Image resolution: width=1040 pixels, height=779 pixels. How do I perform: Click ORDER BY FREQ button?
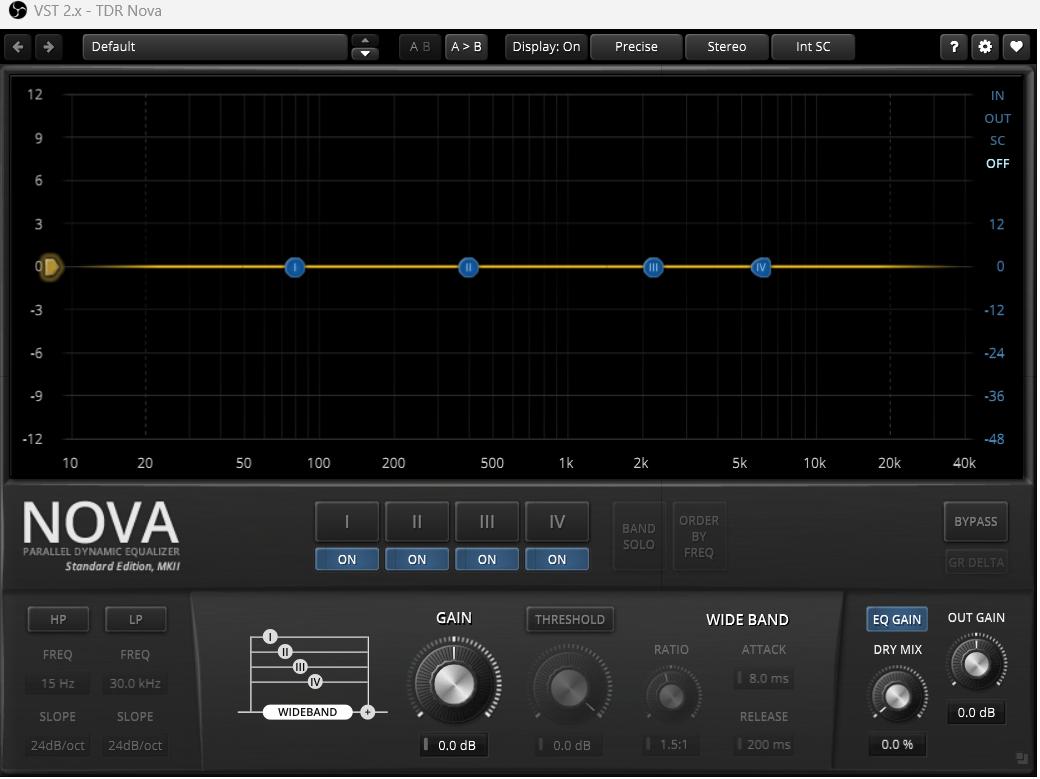tap(699, 536)
